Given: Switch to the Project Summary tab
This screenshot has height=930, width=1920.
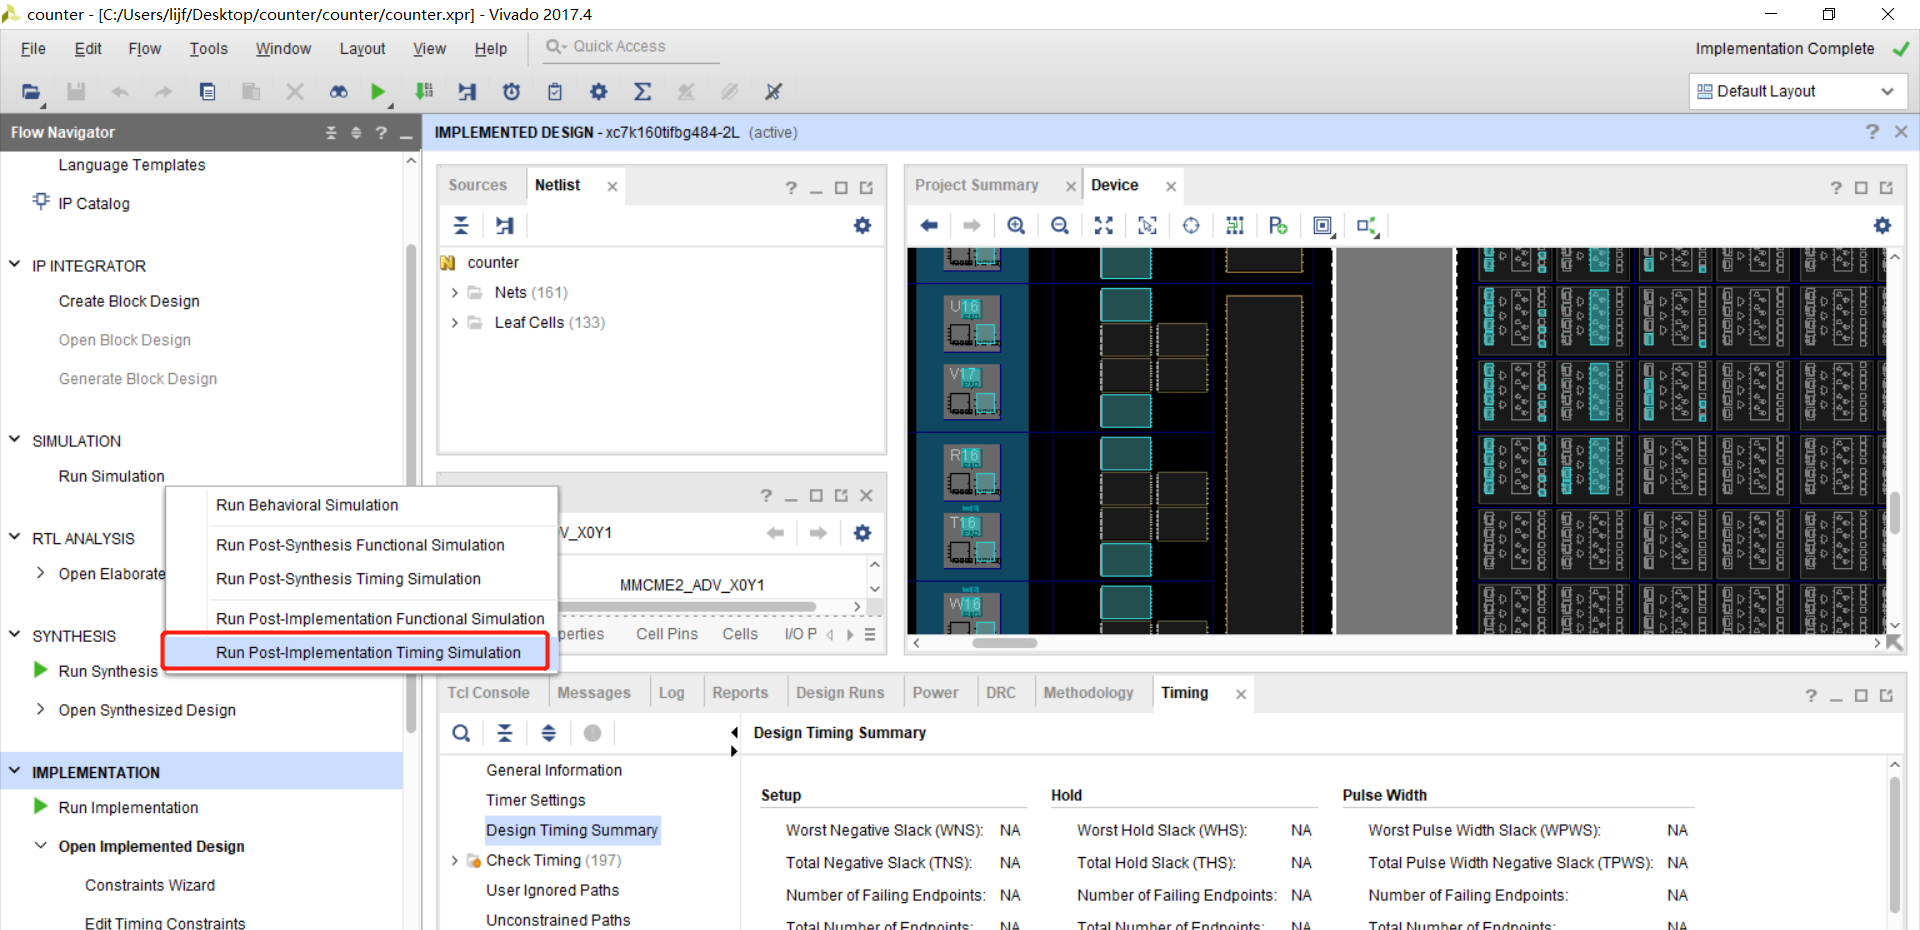Looking at the screenshot, I should [977, 186].
